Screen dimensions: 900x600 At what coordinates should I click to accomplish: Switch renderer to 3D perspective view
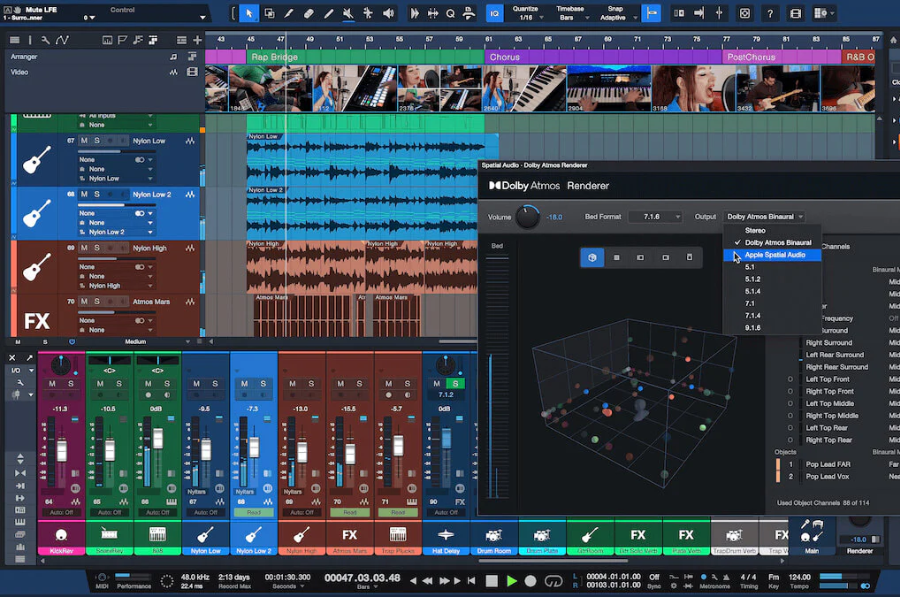pos(592,257)
